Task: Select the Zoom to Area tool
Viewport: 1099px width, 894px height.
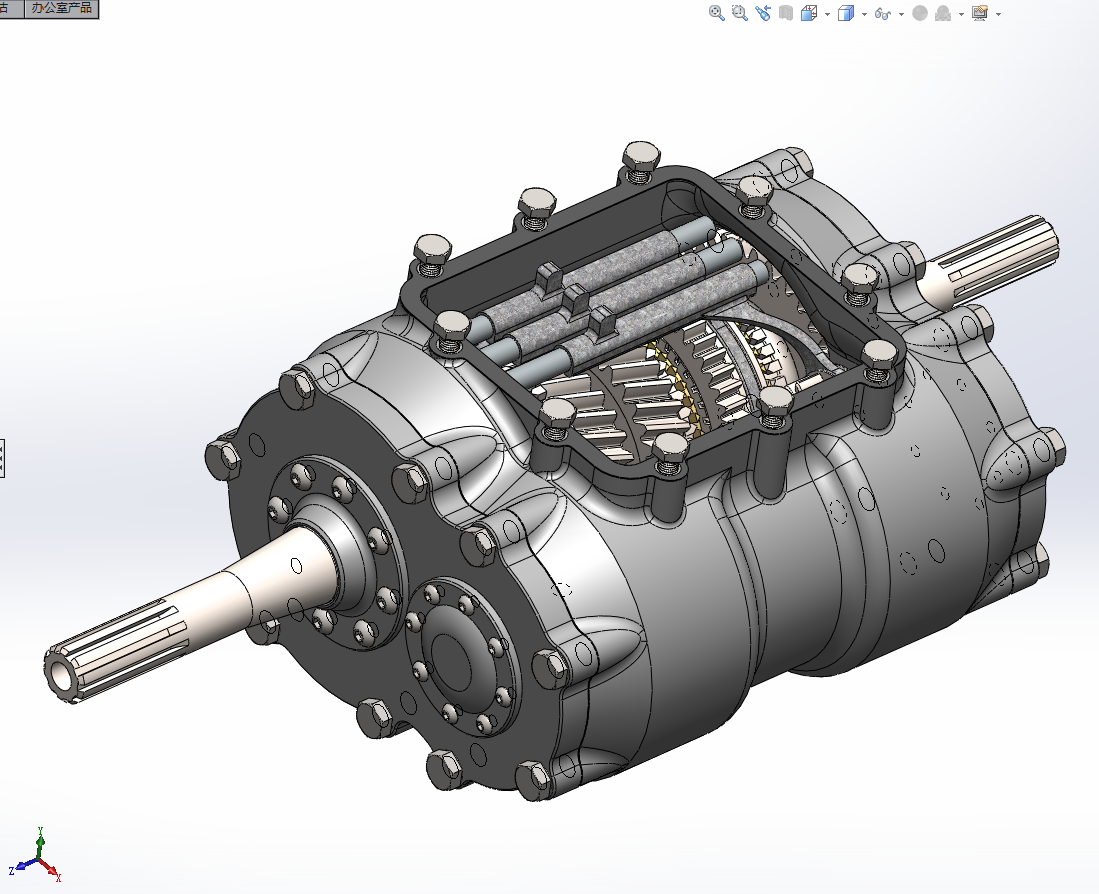Action: pyautogui.click(x=739, y=13)
